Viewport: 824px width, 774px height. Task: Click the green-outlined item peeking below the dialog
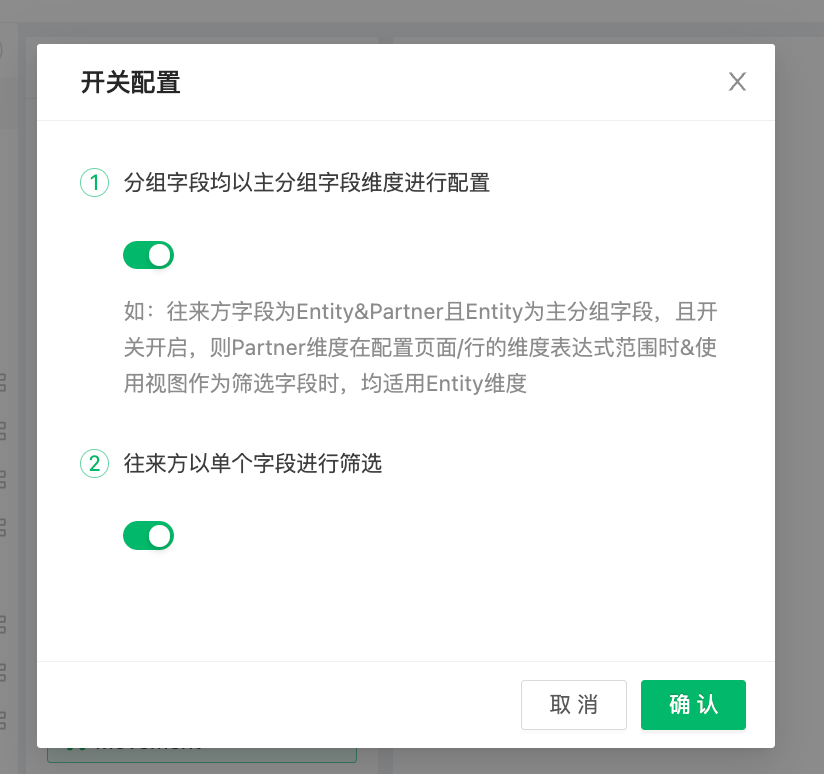[202, 755]
